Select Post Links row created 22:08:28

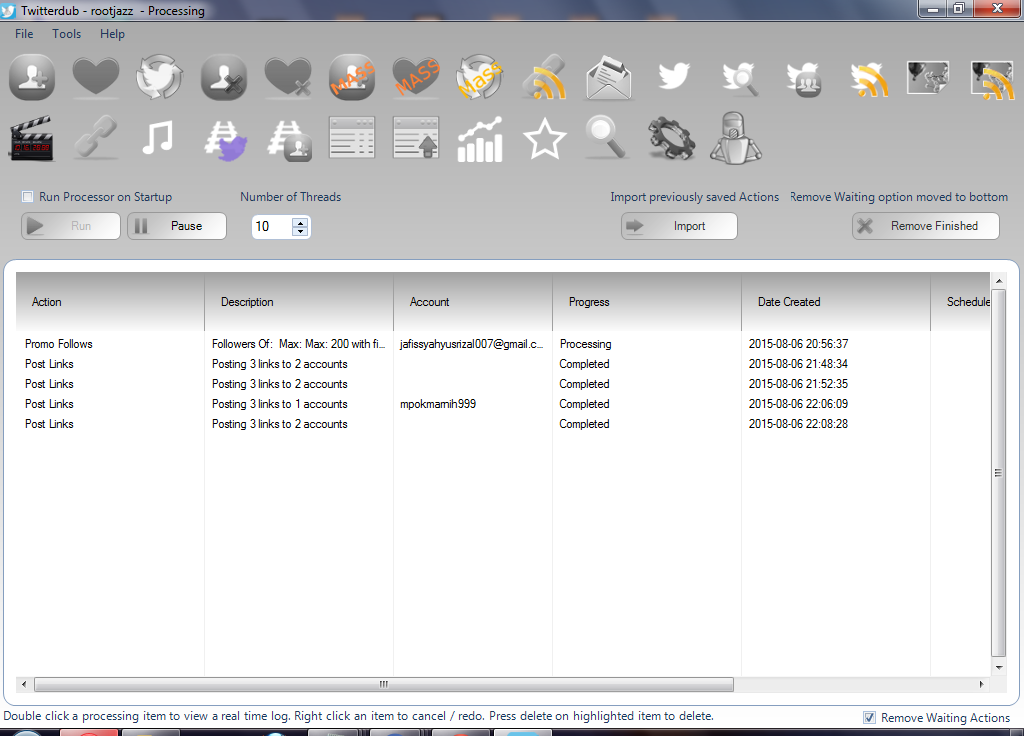[x=503, y=424]
